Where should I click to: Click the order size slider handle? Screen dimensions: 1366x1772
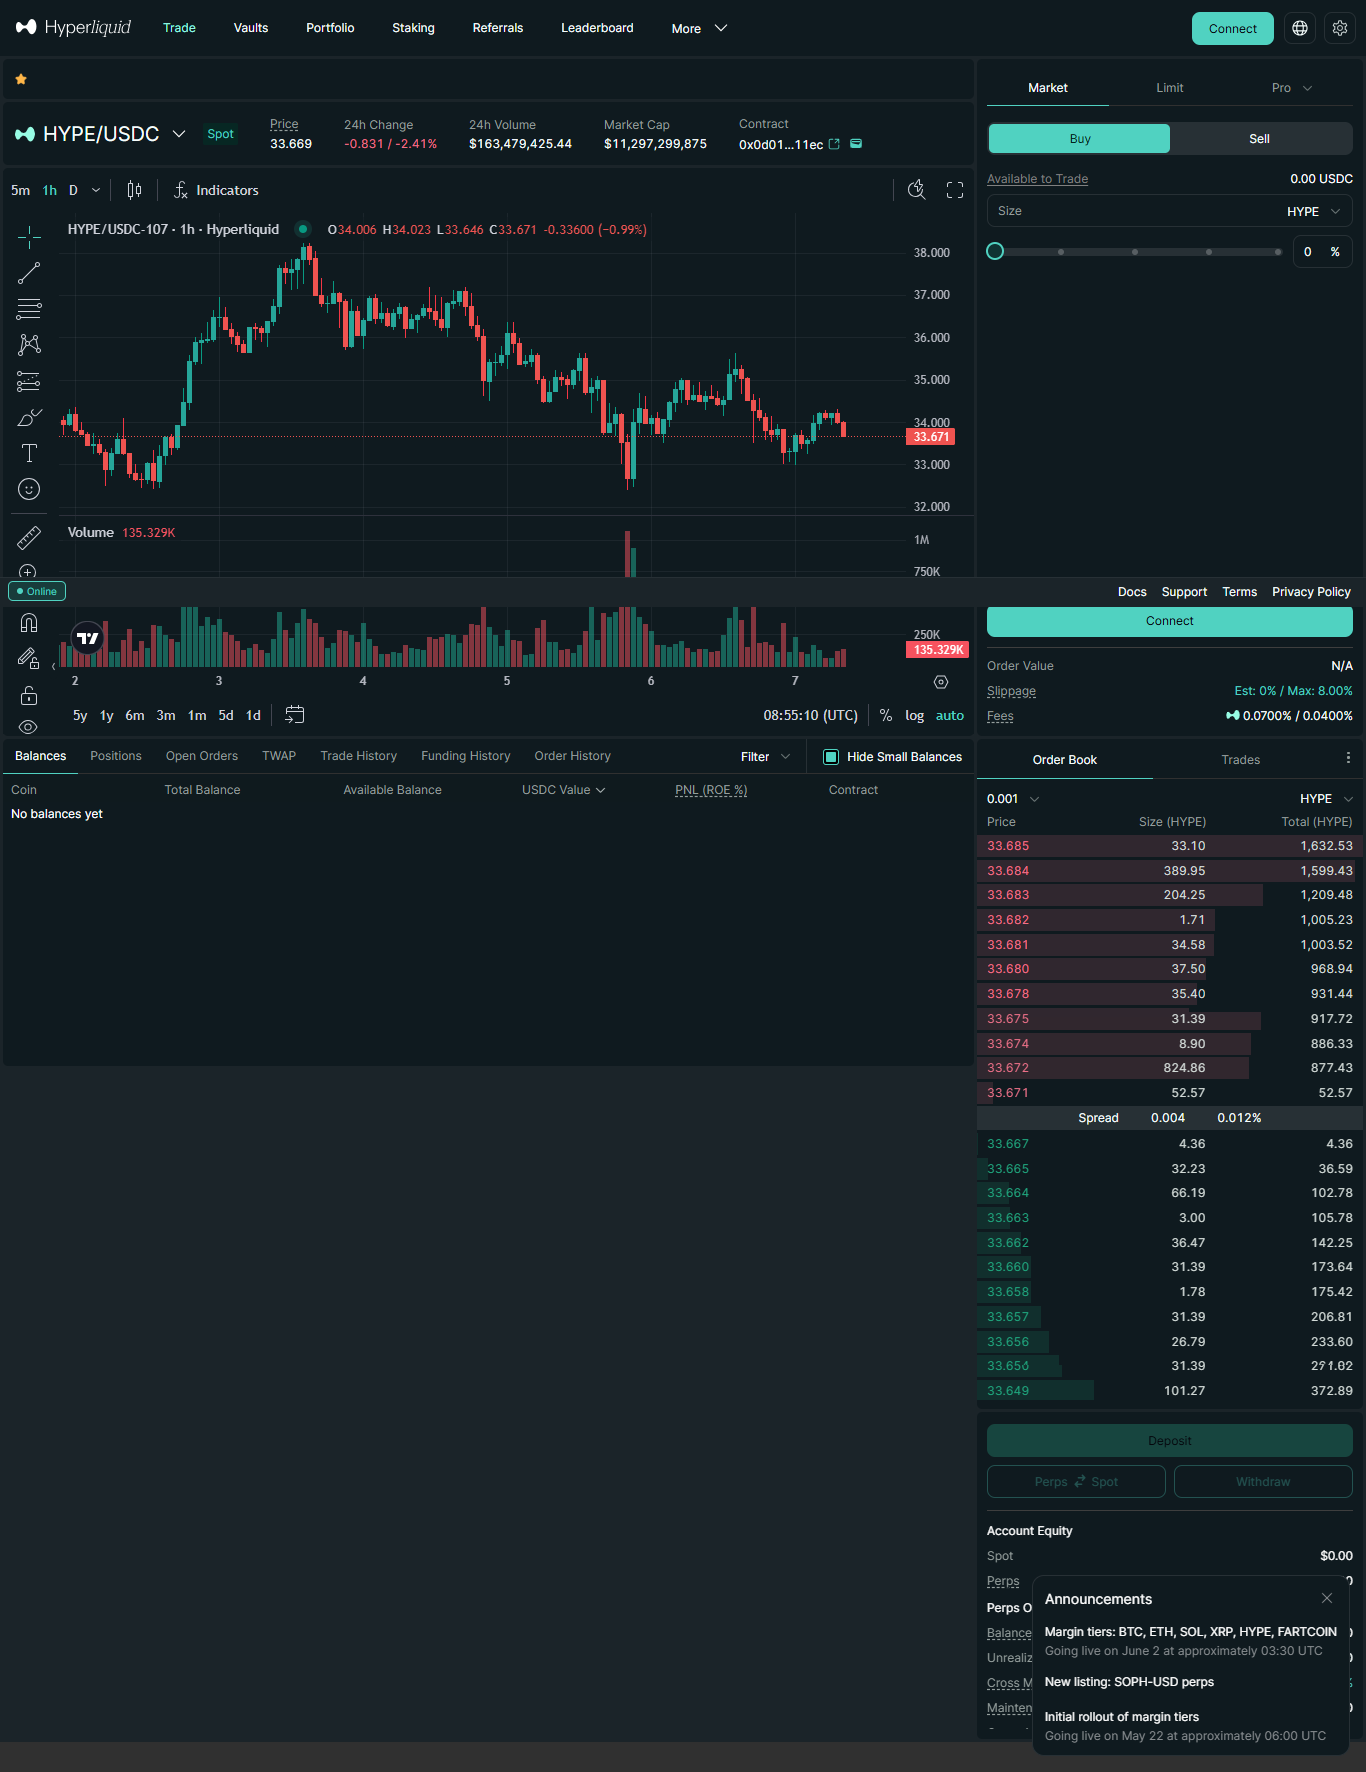point(995,251)
